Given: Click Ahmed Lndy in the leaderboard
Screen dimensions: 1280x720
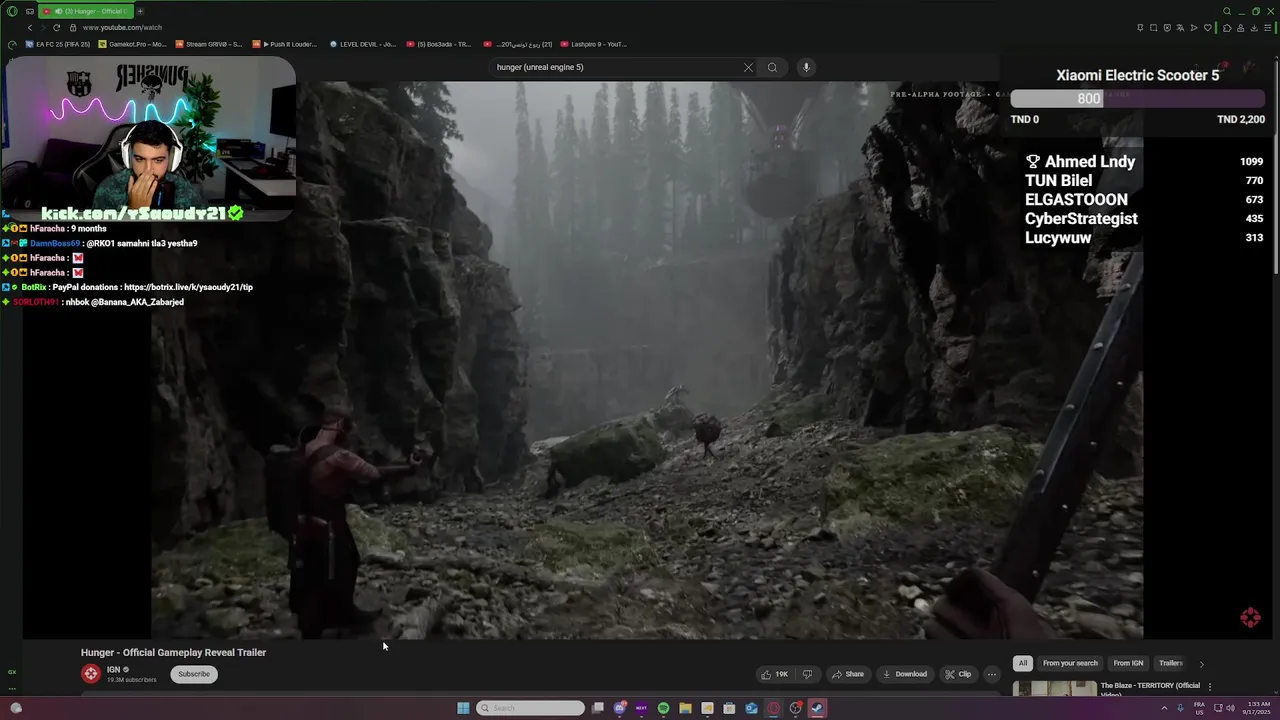Looking at the screenshot, I should (x=1089, y=161).
